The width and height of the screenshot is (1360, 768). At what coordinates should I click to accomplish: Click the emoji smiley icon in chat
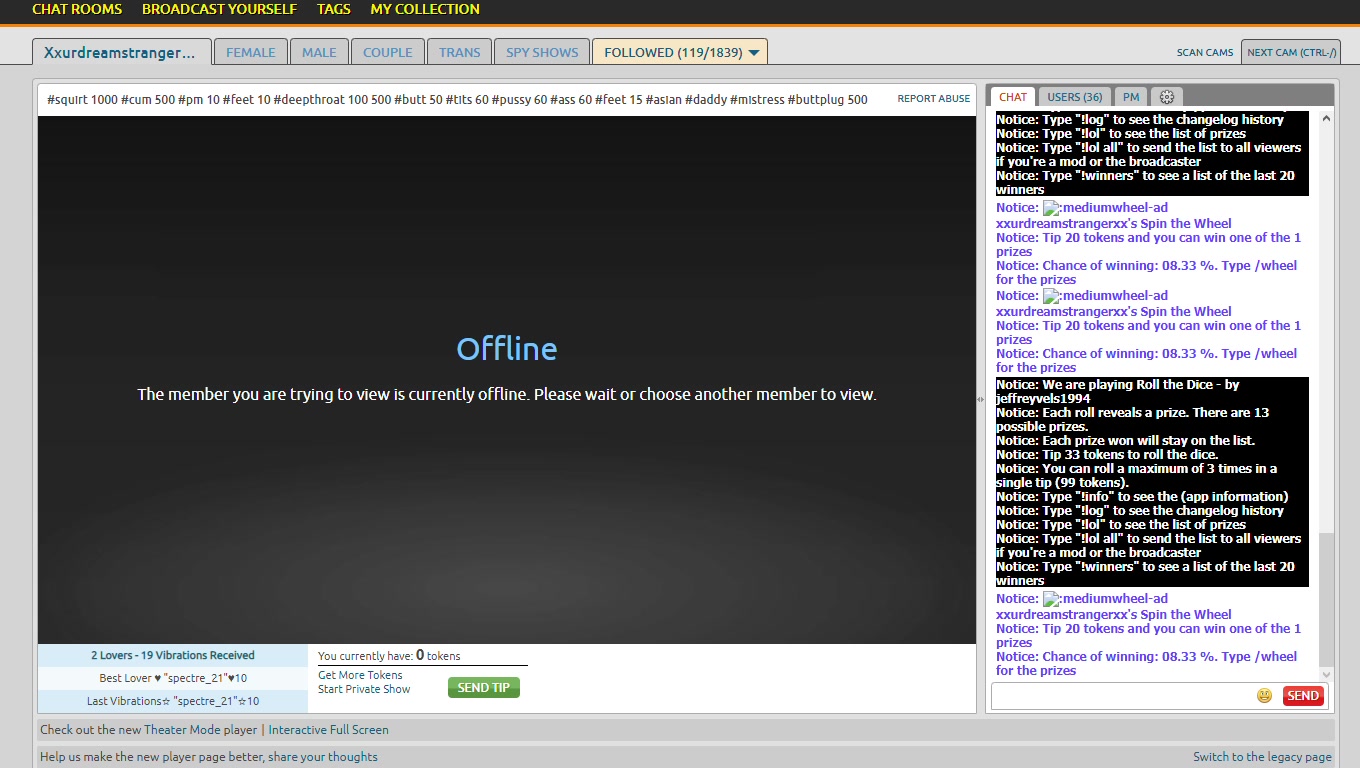click(x=1264, y=696)
